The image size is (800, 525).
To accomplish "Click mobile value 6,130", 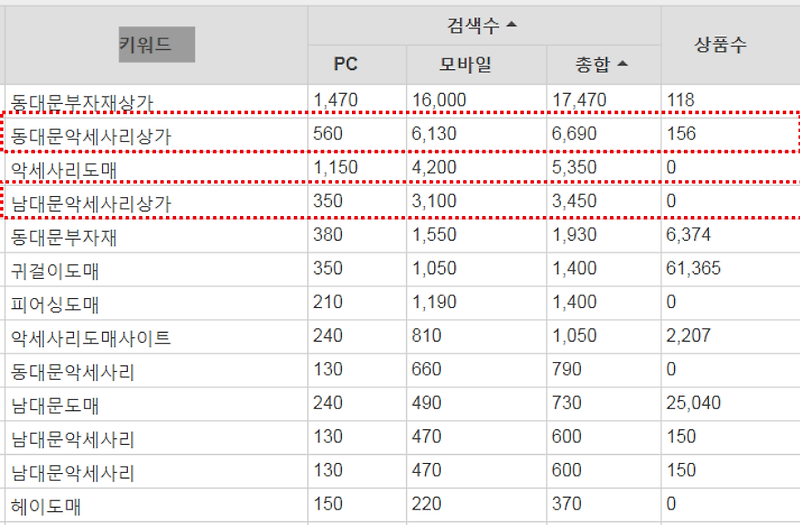I will 434,134.
